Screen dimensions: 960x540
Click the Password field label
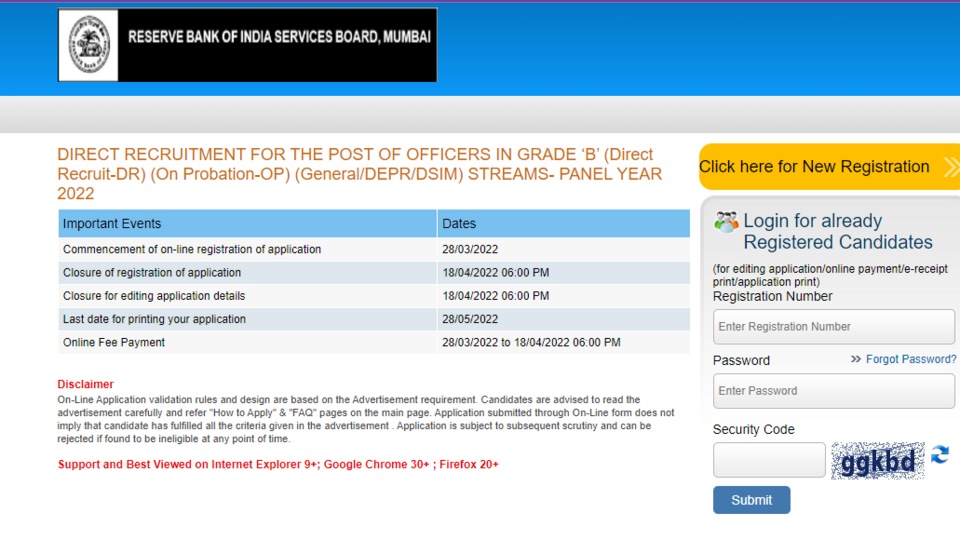click(x=741, y=360)
